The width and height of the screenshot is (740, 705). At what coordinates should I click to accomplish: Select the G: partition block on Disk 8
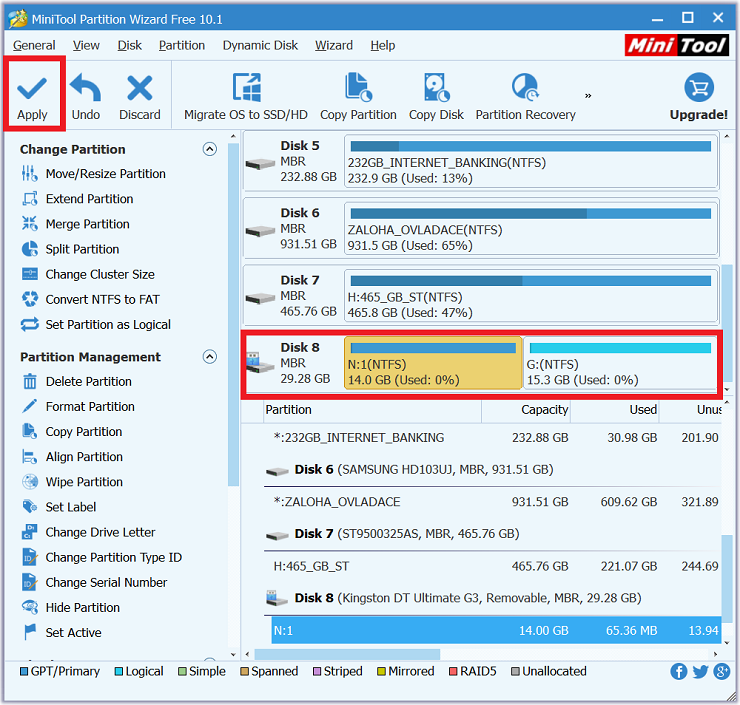click(x=621, y=363)
